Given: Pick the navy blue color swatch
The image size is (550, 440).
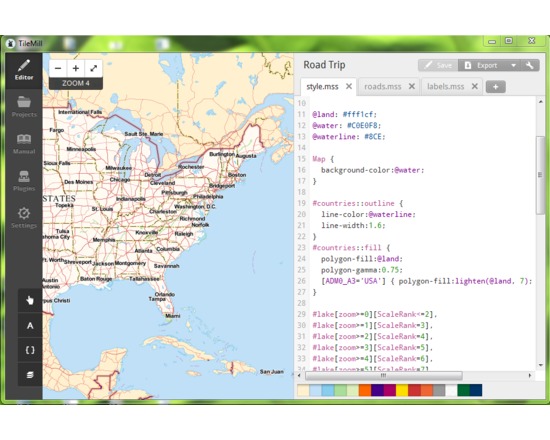Looking at the screenshot, I should (x=476, y=390).
